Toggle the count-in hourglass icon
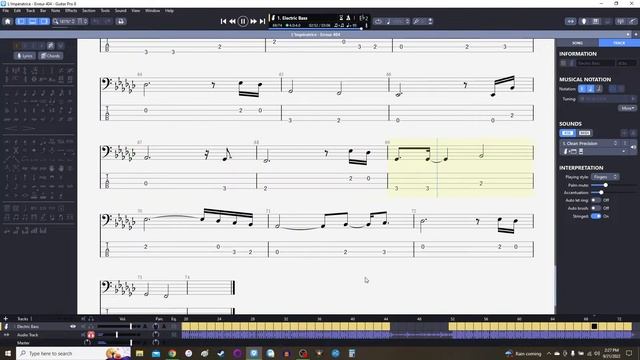The width and height of the screenshot is (640, 360). [341, 18]
